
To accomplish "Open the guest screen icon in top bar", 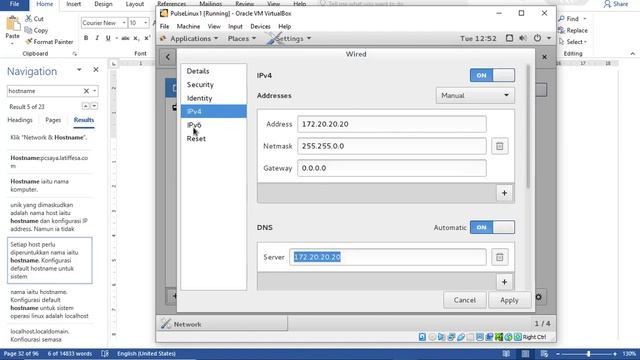I will click(x=509, y=38).
